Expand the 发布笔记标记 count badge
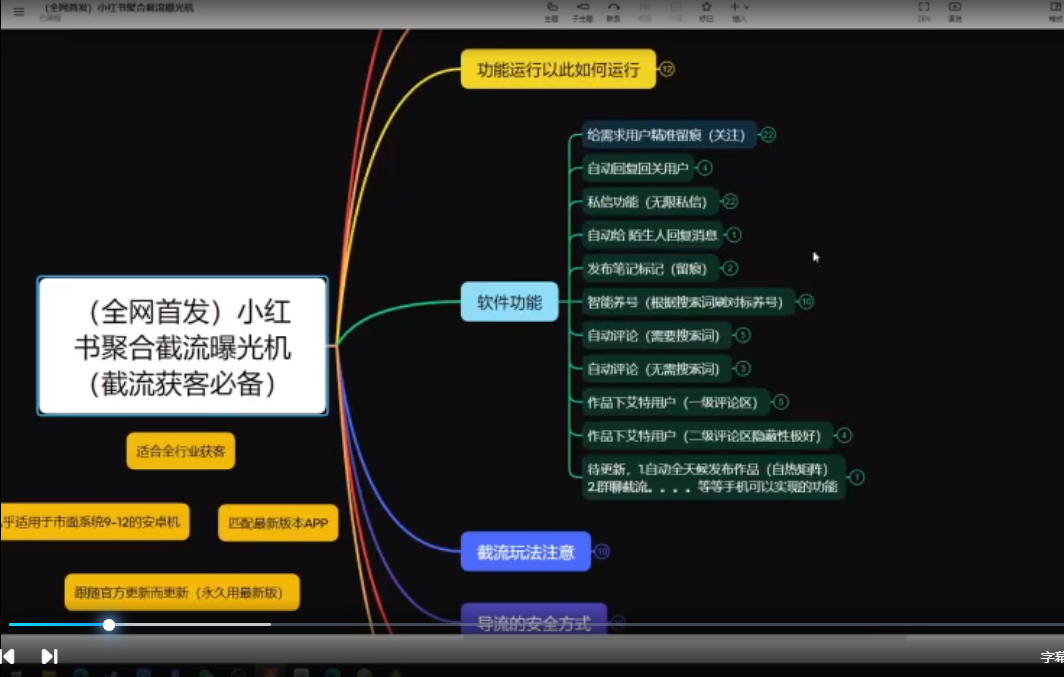1064x677 pixels. (x=730, y=268)
